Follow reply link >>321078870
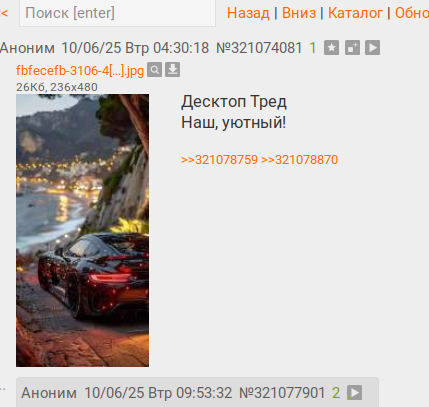Image resolution: width=429 pixels, height=407 pixels. pos(299,160)
